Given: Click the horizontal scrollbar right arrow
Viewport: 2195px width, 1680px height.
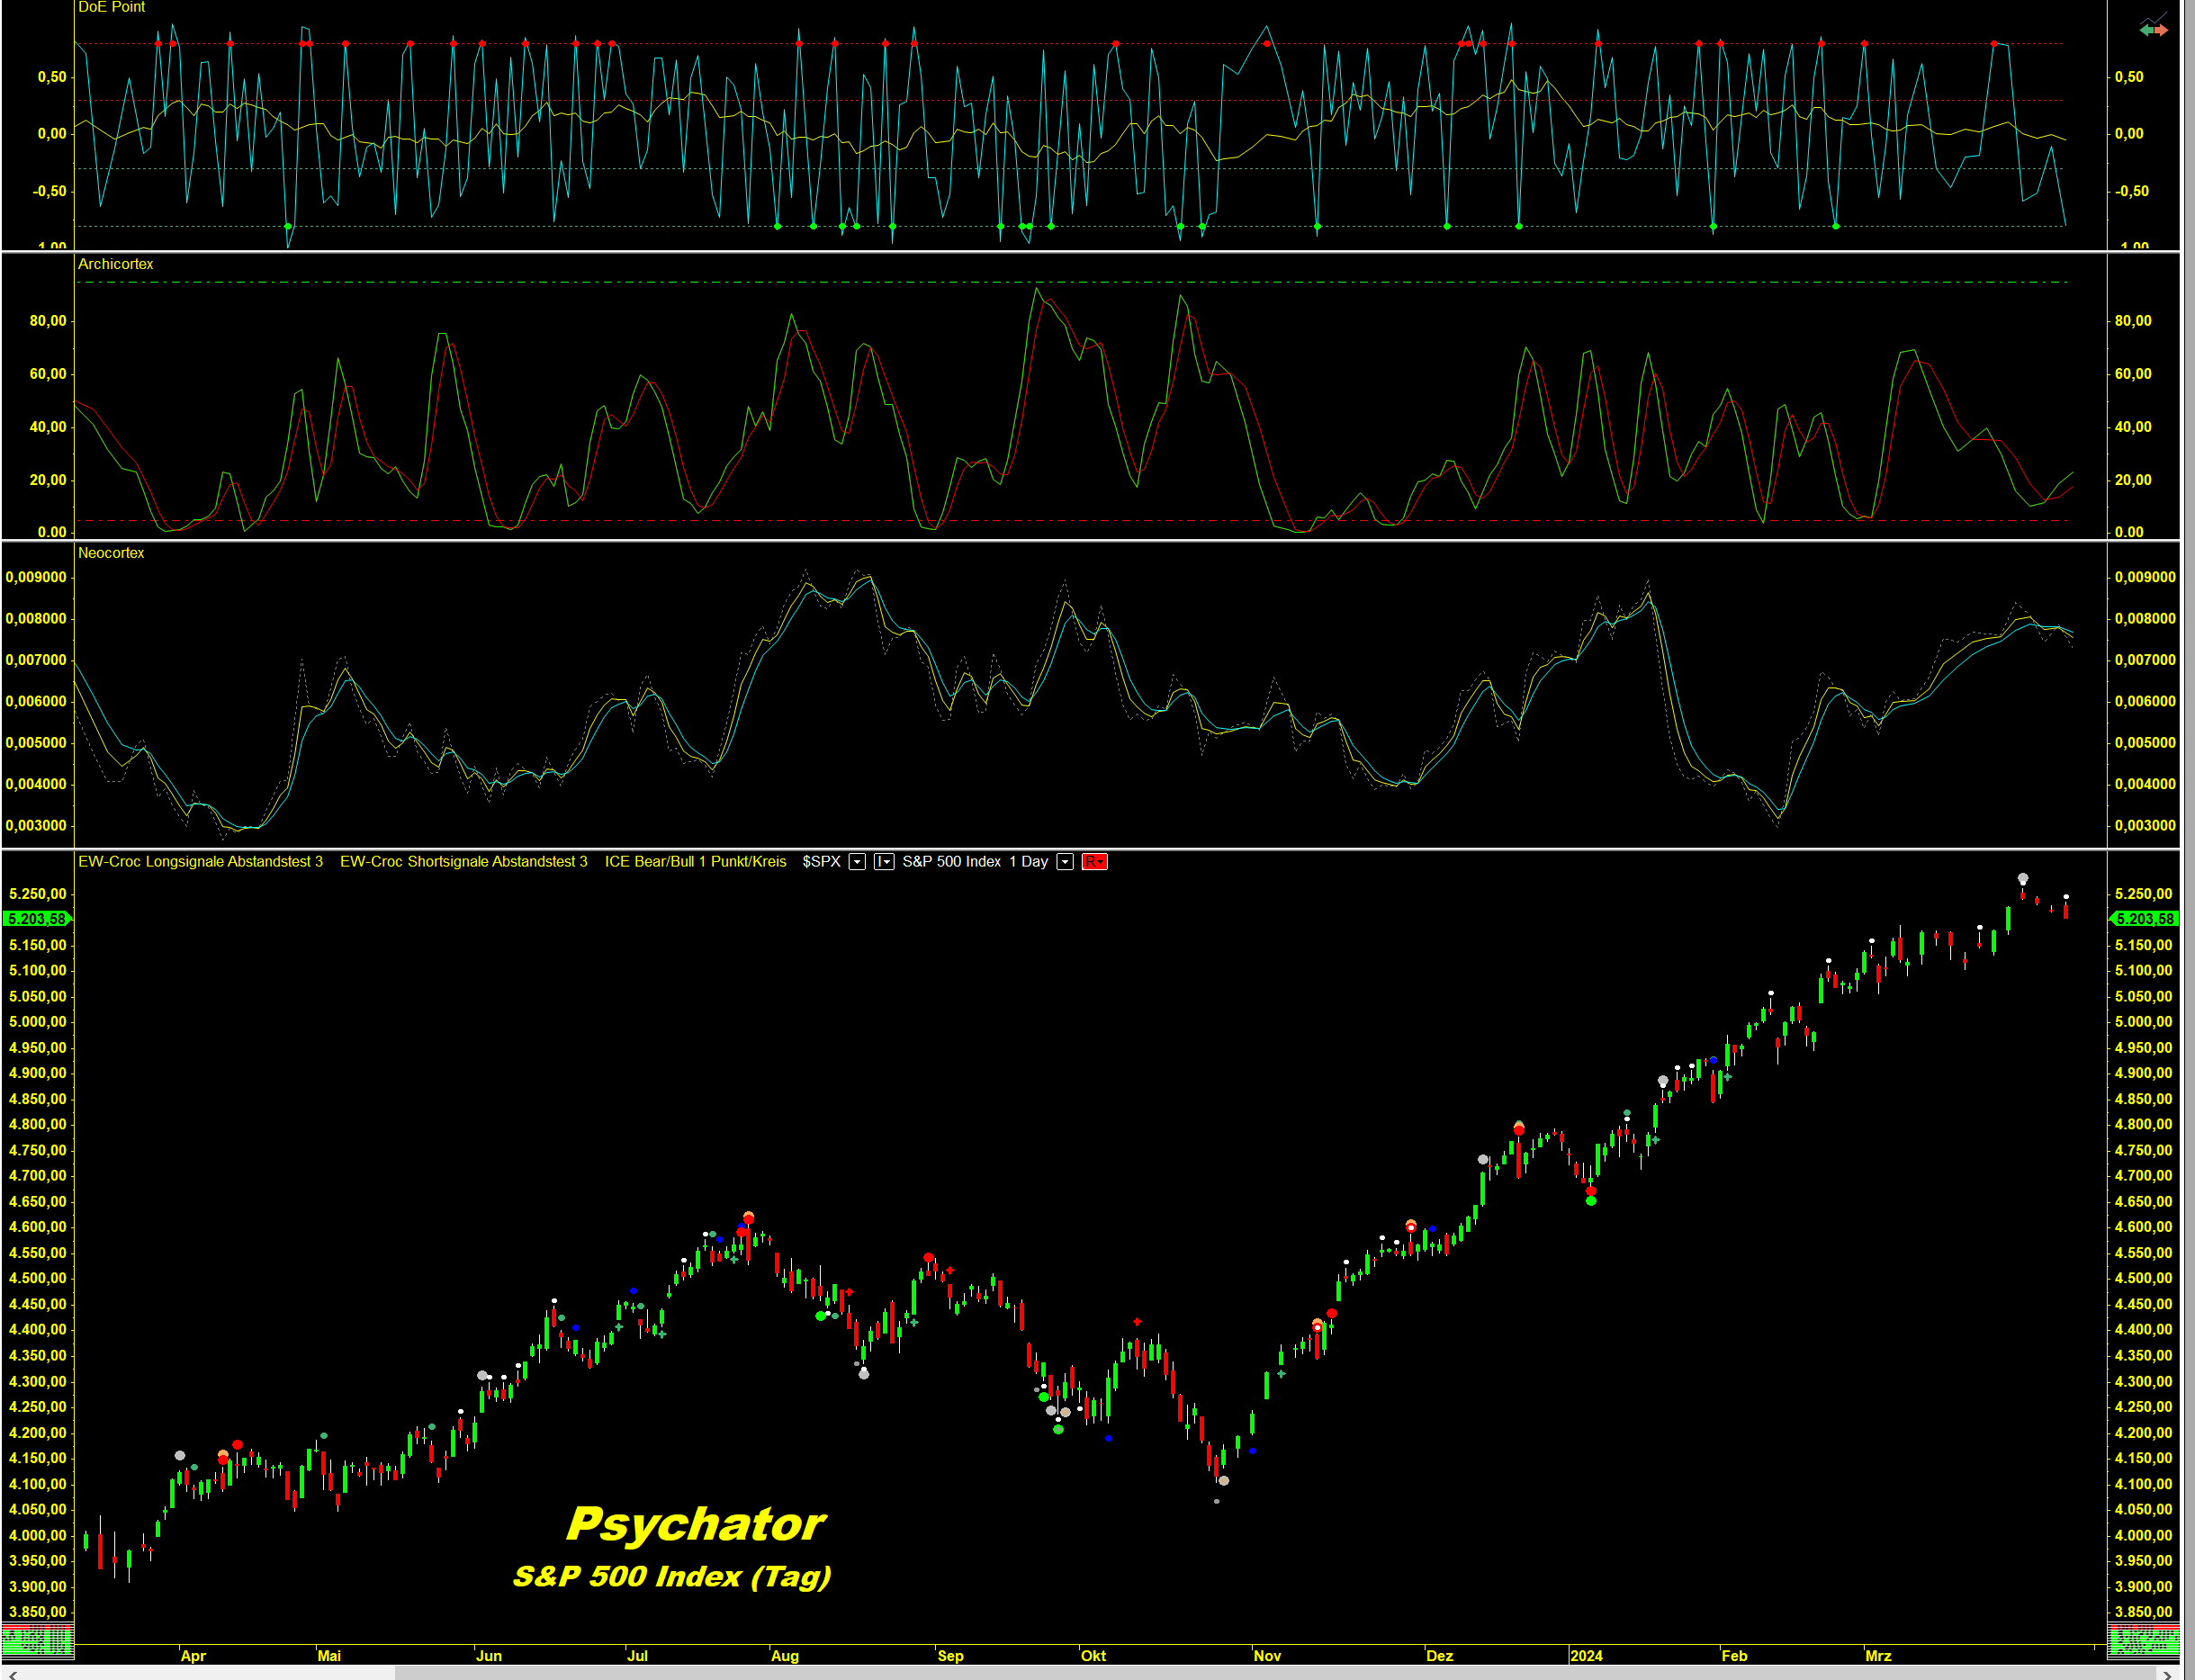Looking at the screenshot, I should pos(2166,1675).
